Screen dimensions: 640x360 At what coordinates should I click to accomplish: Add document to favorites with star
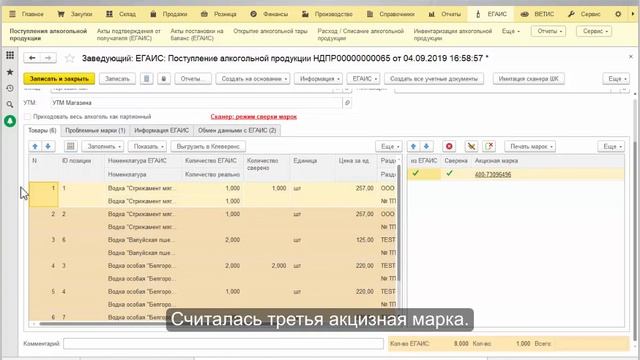[70, 58]
